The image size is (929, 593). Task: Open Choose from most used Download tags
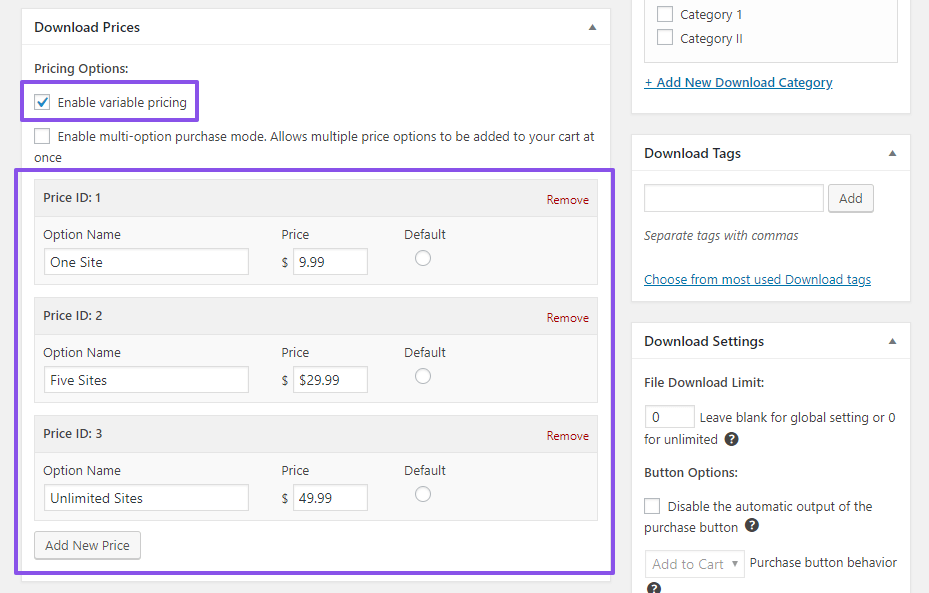pos(757,280)
